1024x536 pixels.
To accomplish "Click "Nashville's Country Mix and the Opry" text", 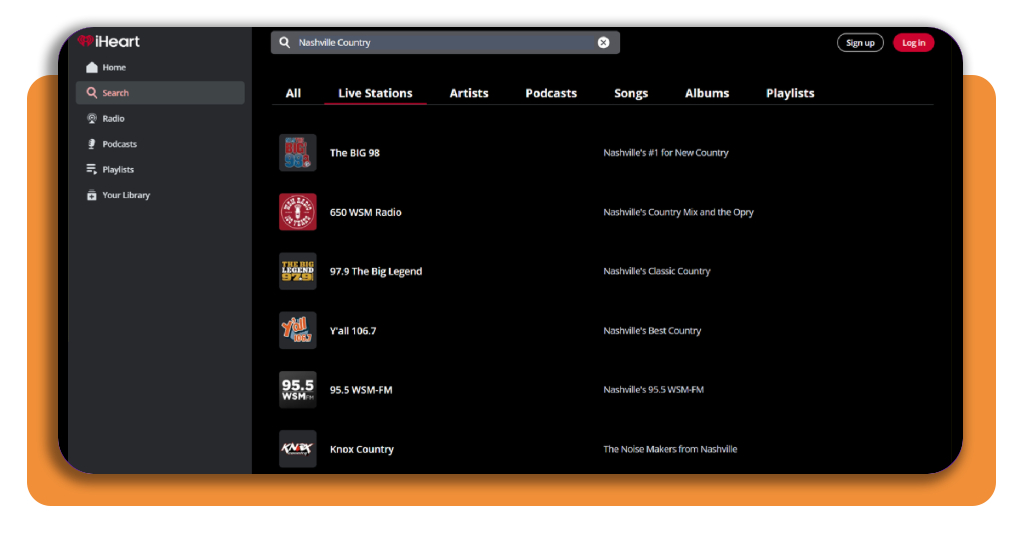I will [678, 212].
